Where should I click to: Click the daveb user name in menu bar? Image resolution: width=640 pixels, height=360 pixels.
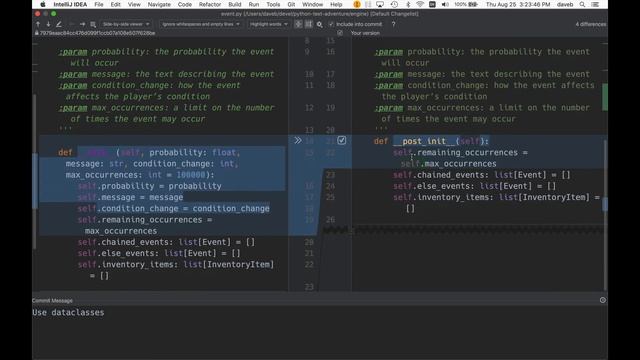tap(565, 4)
